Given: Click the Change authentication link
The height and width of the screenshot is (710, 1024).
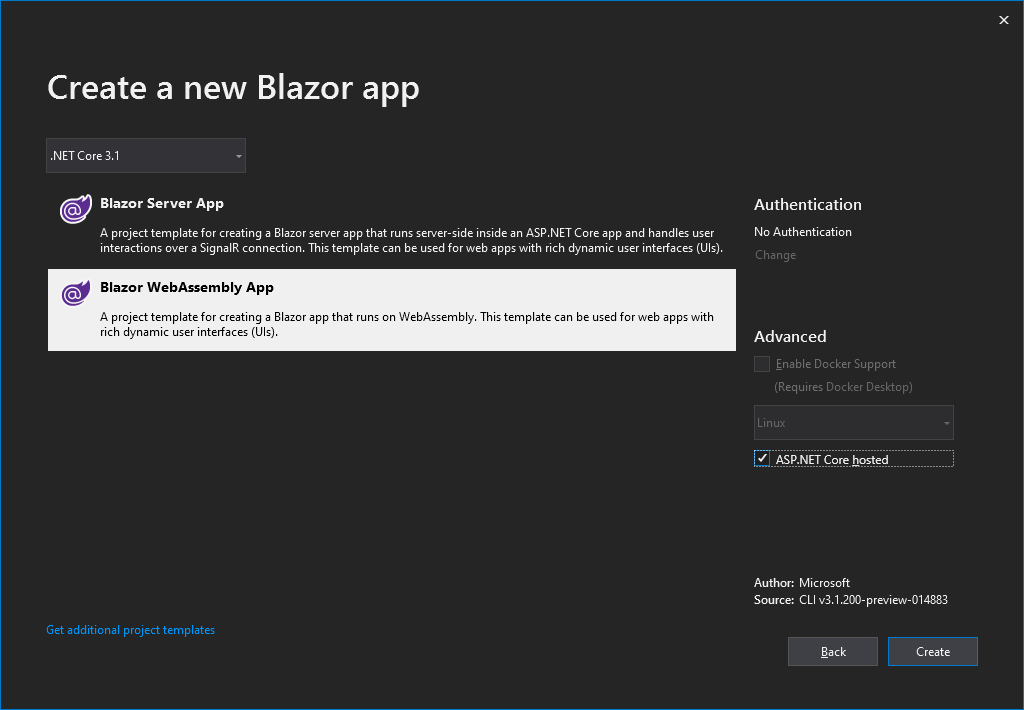Looking at the screenshot, I should click(x=775, y=255).
